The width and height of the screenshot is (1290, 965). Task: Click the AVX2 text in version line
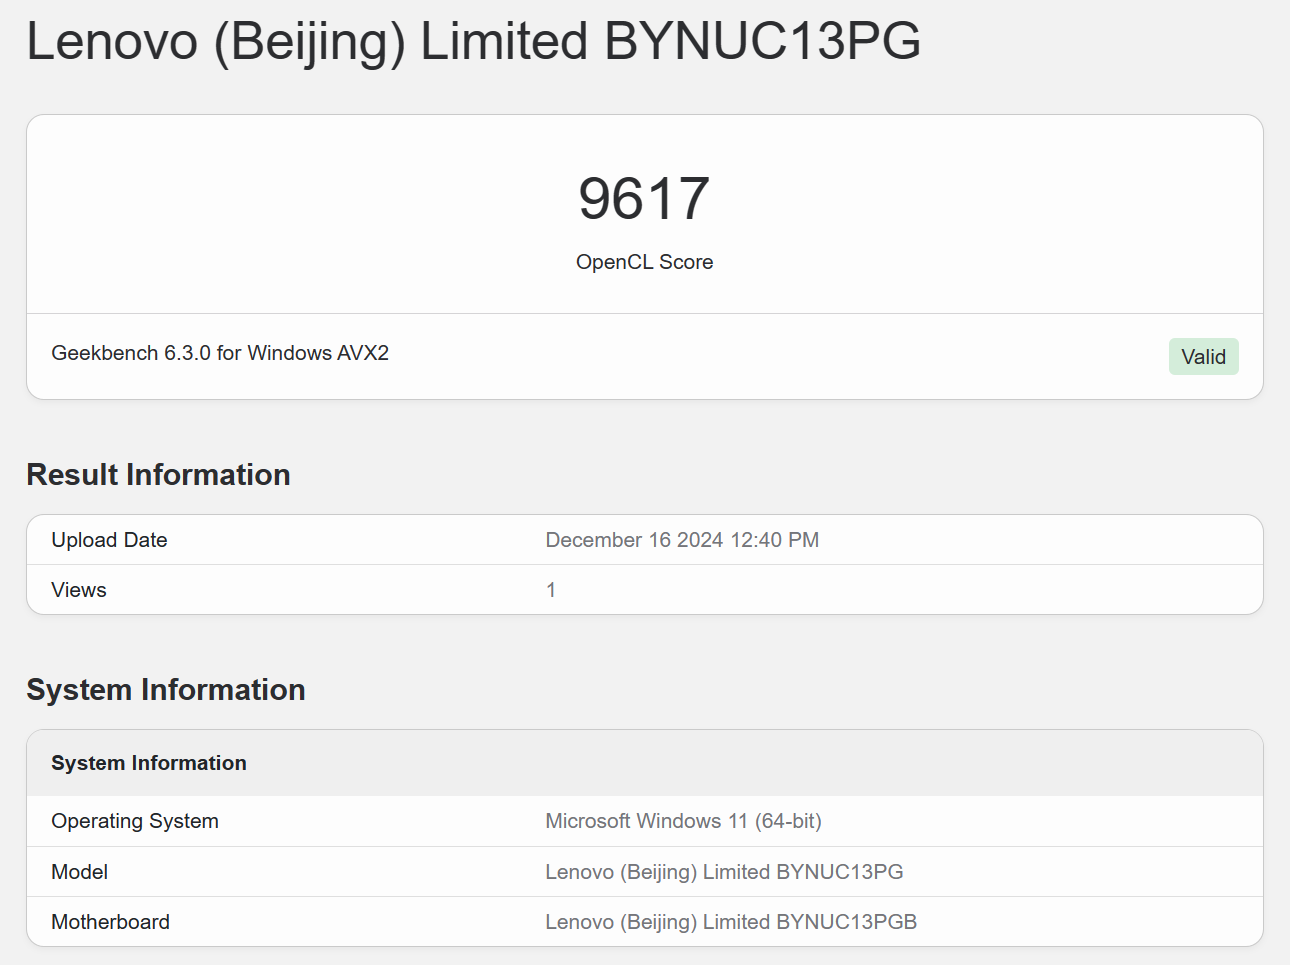pos(363,353)
